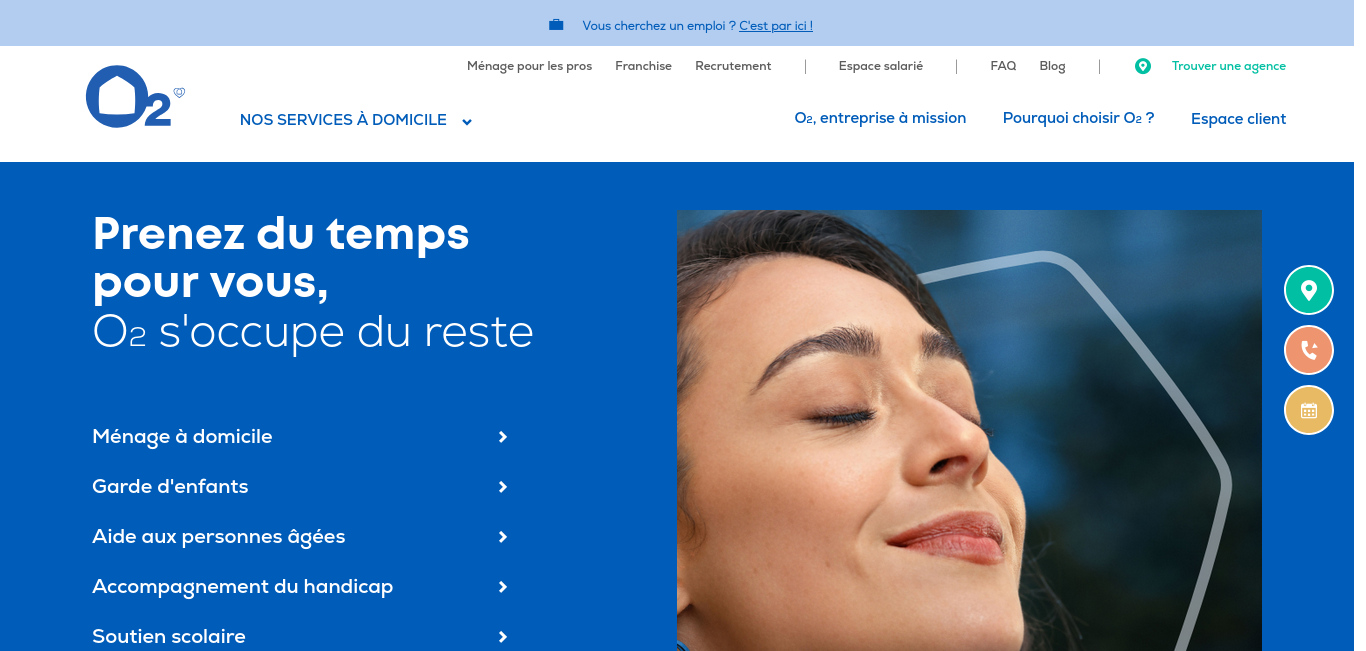Viewport: 1366px width, 651px height.
Task: Click the green floating location pin button
Action: (x=1309, y=291)
